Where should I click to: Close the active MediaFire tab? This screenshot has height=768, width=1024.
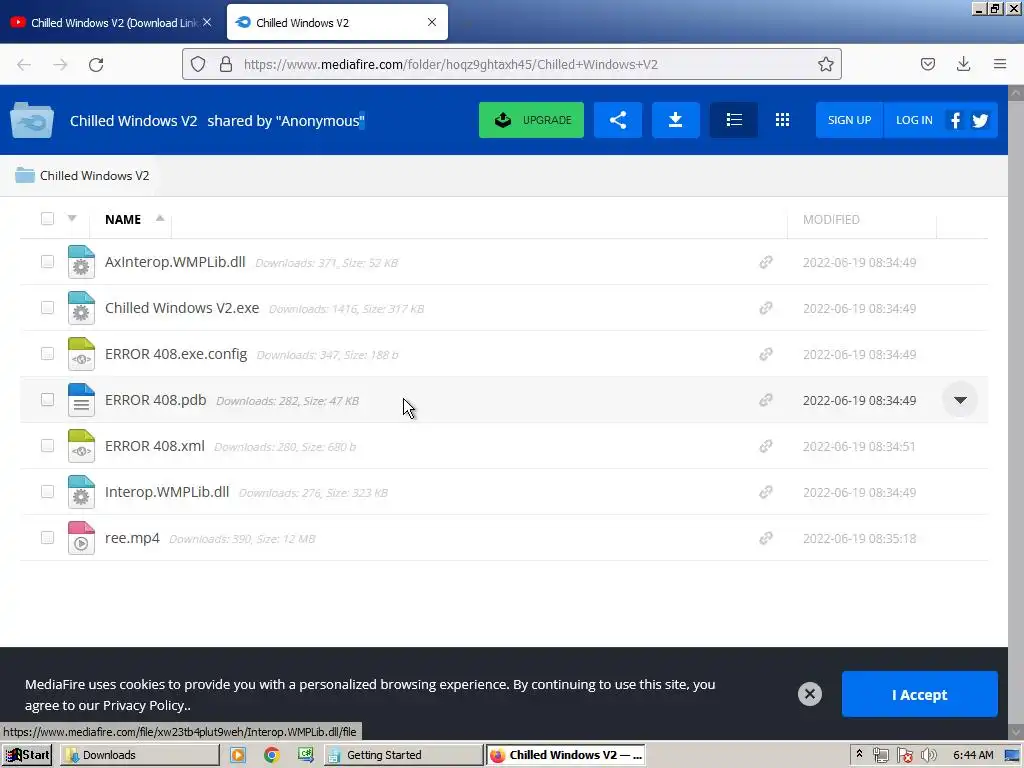click(x=432, y=22)
